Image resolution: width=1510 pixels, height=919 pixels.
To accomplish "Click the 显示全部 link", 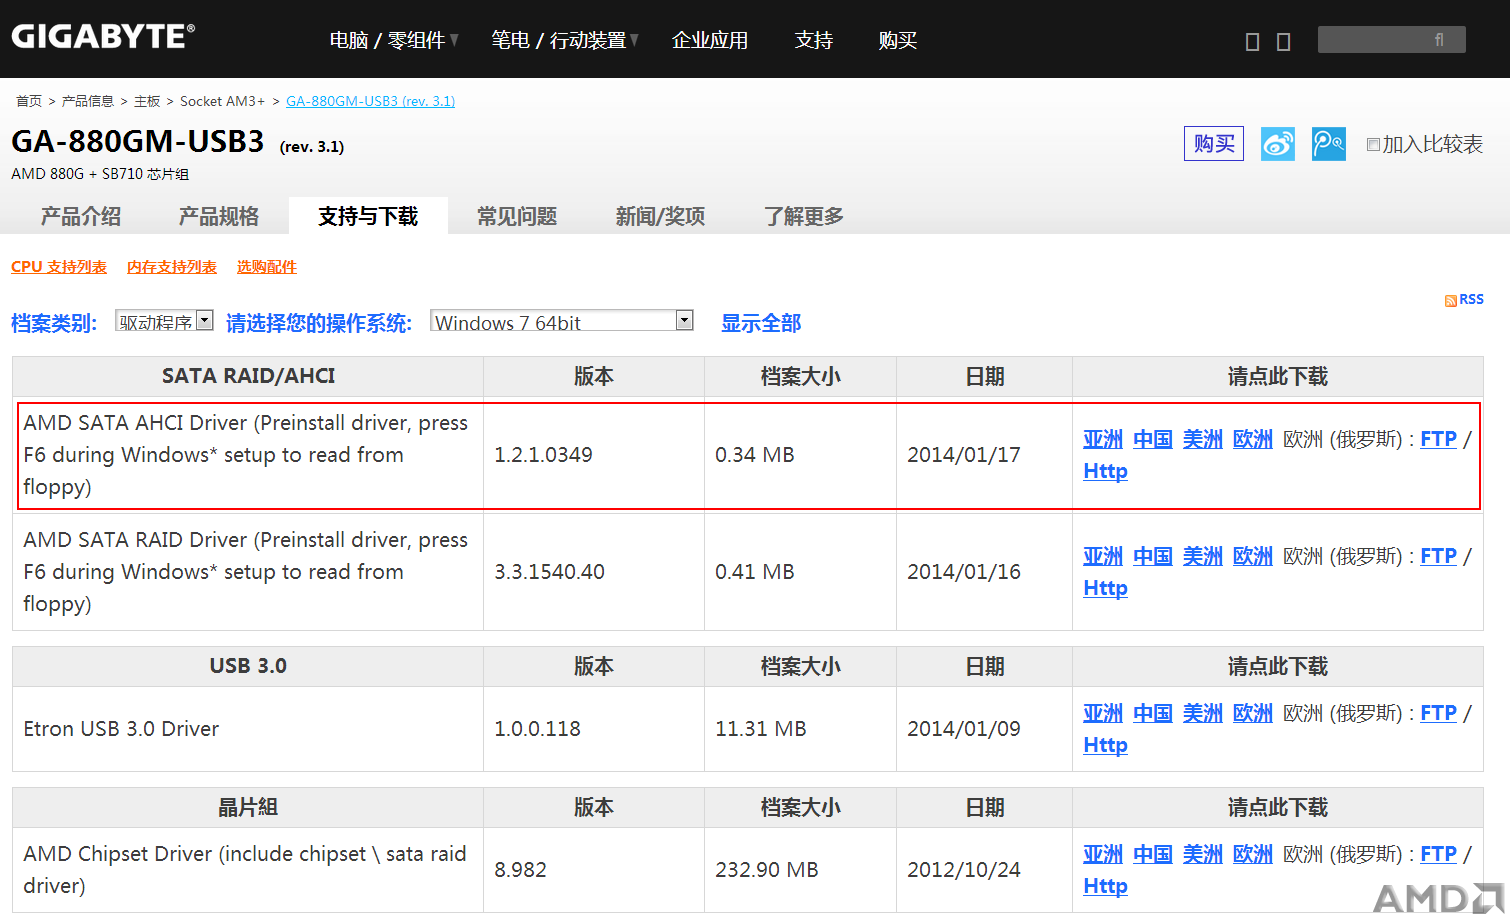I will (x=761, y=323).
